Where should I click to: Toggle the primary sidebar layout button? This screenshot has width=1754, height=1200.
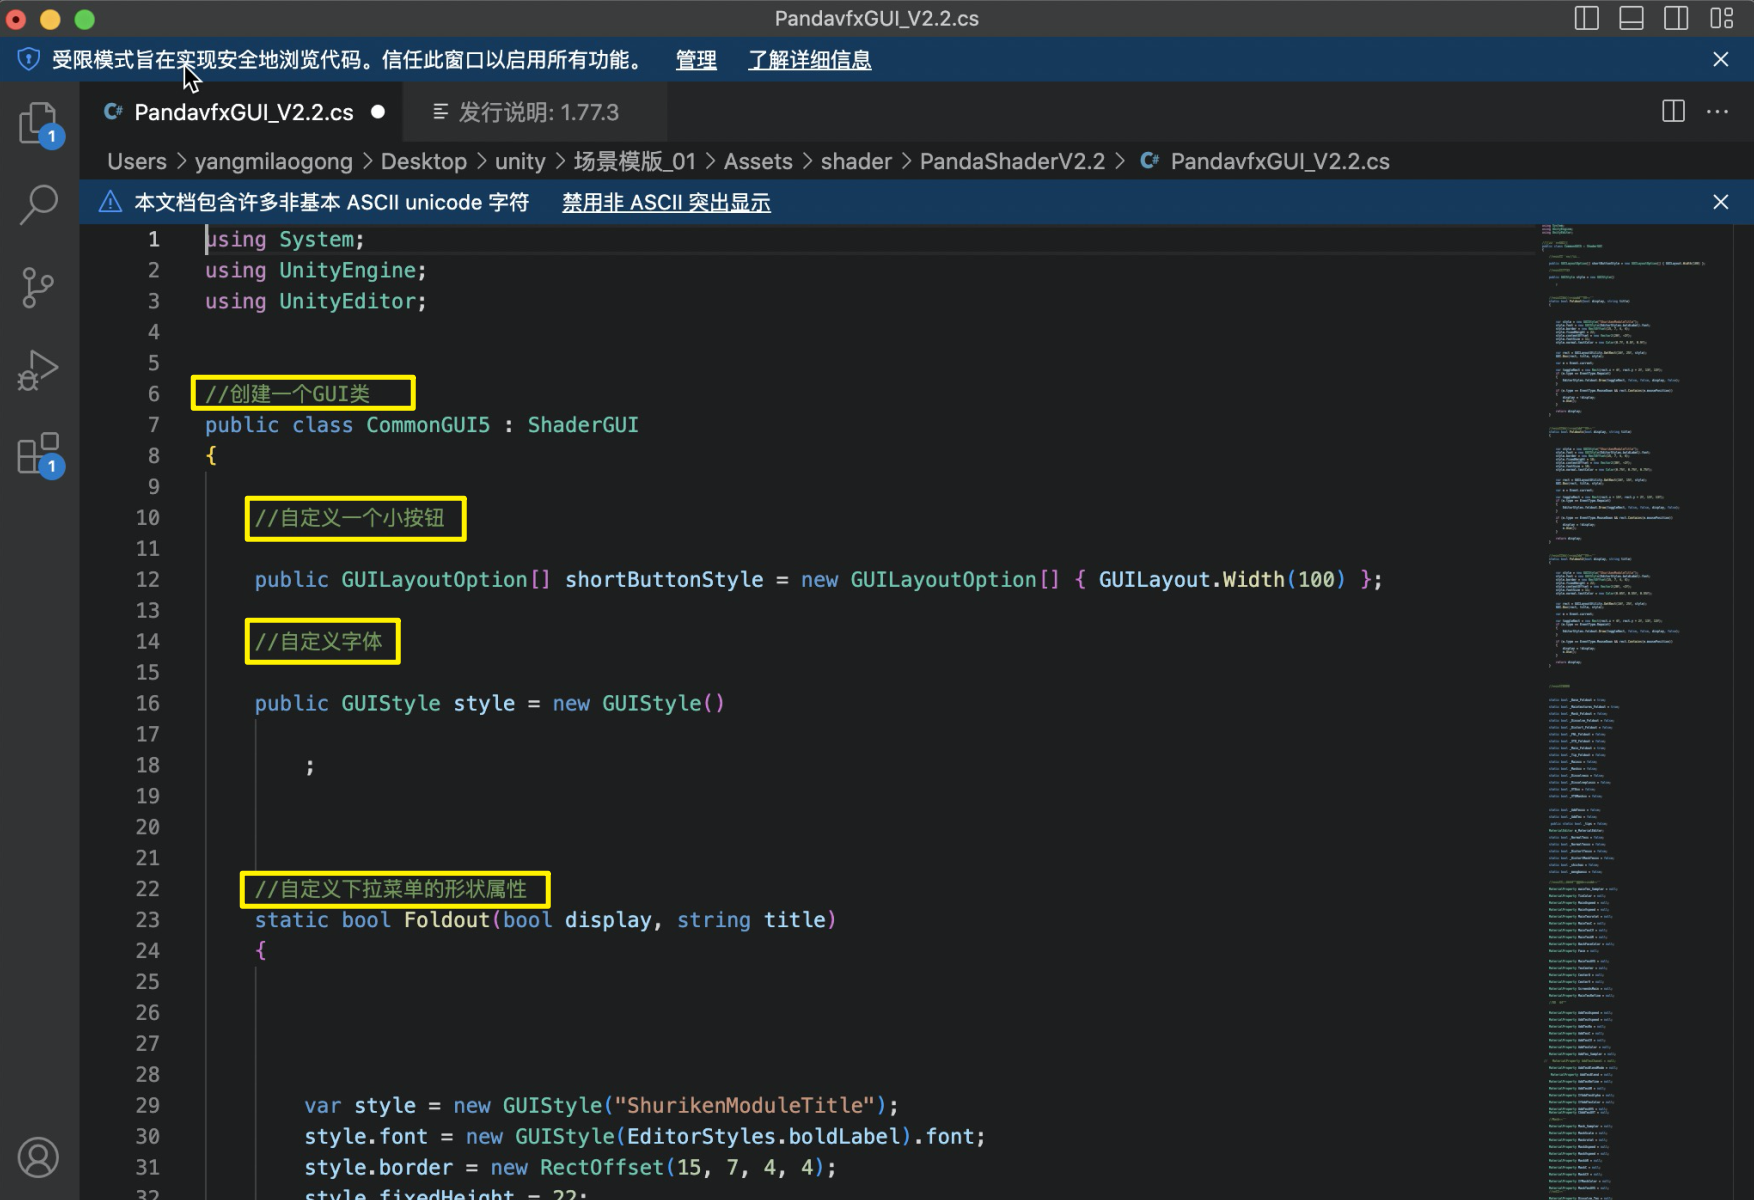click(x=1586, y=18)
